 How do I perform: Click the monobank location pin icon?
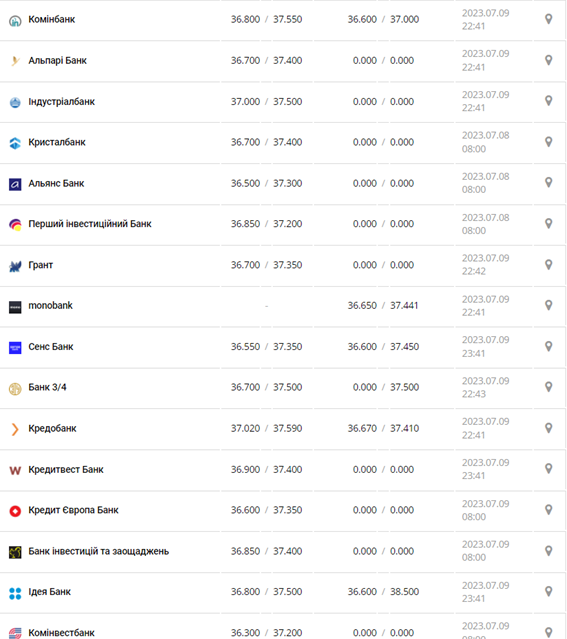pos(549,305)
